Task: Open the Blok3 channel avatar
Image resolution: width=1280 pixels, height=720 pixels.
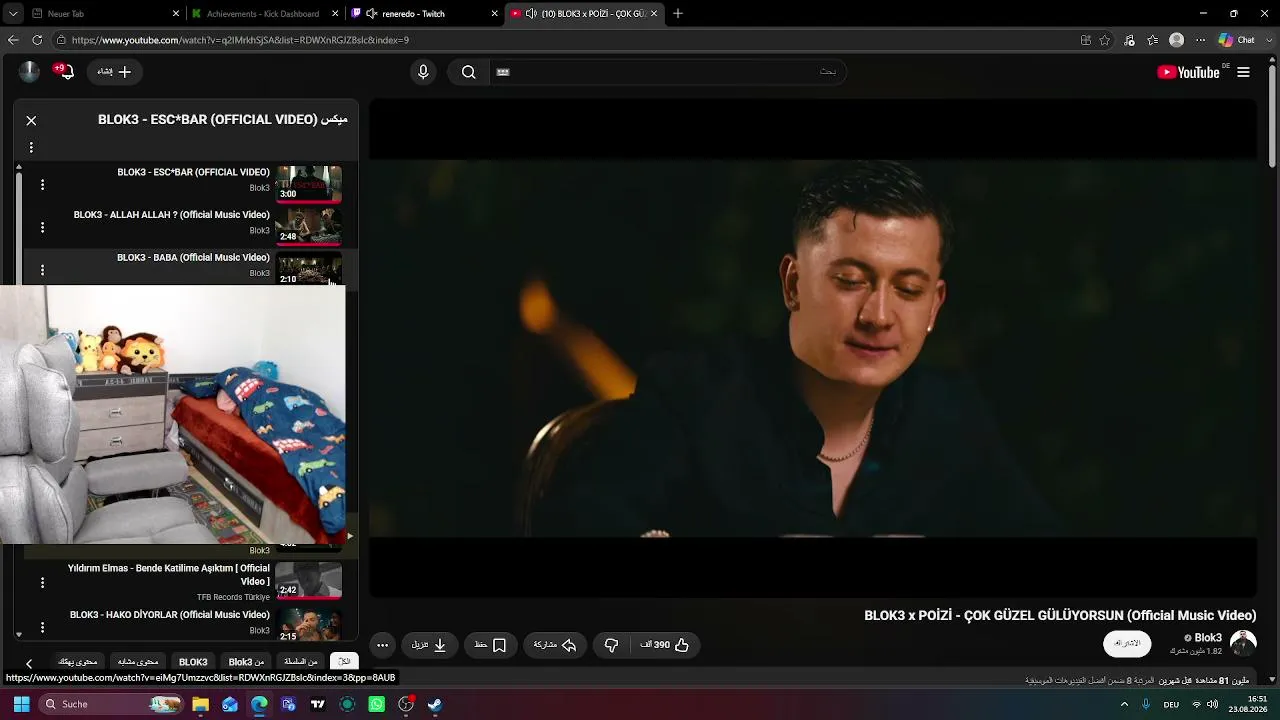Action: click(x=1243, y=643)
